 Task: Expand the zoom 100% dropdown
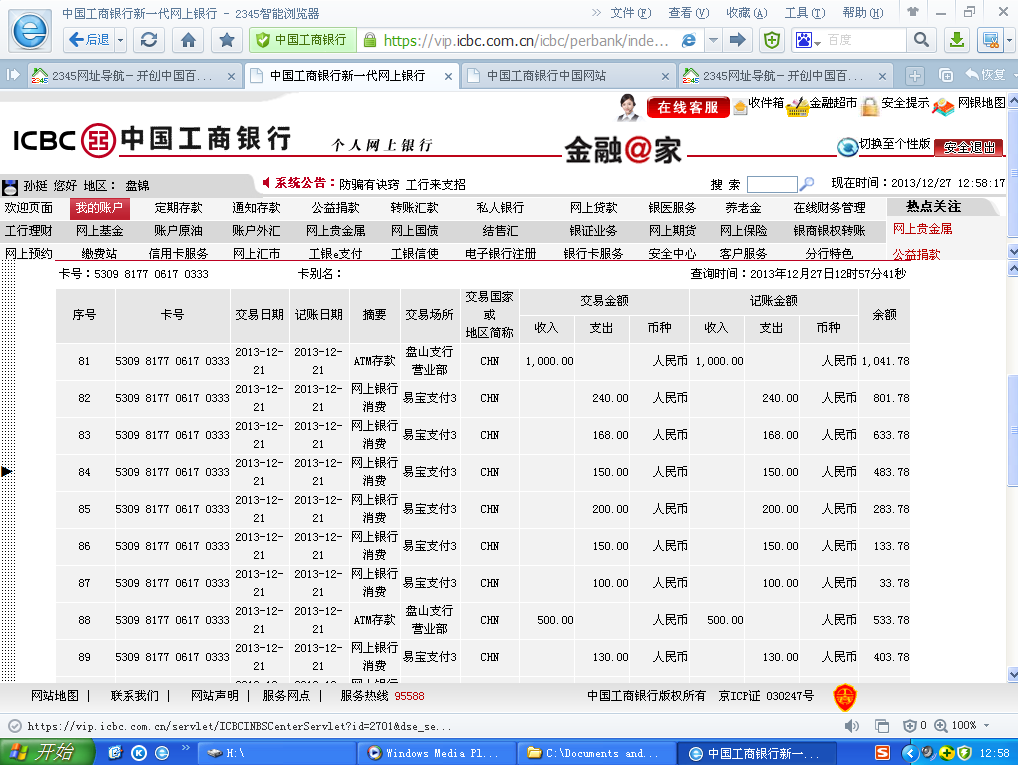[985, 725]
